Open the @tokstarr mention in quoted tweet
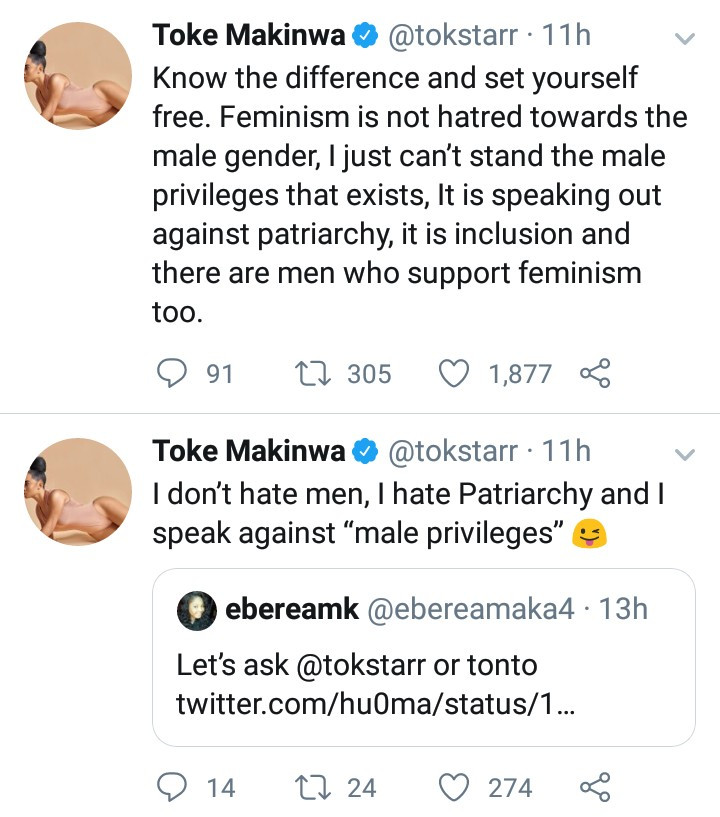The height and width of the screenshot is (817, 720). [349, 664]
